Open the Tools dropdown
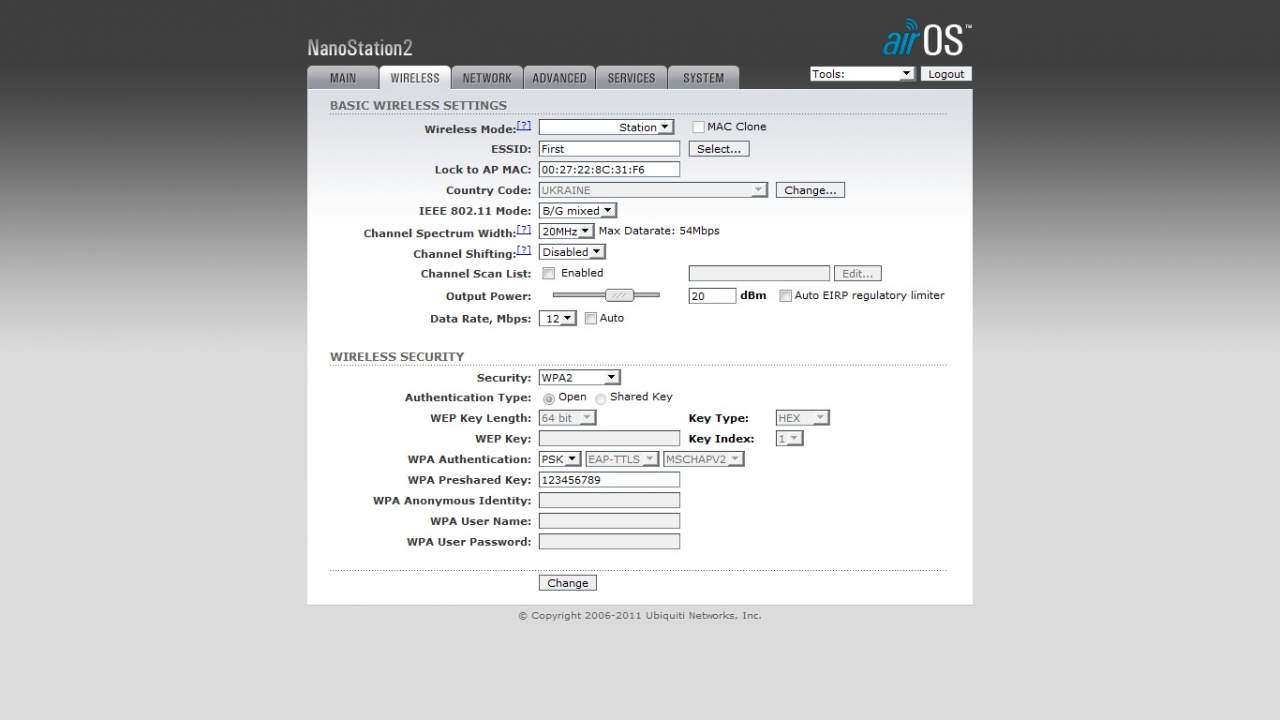The width and height of the screenshot is (1280, 720). 862,74
